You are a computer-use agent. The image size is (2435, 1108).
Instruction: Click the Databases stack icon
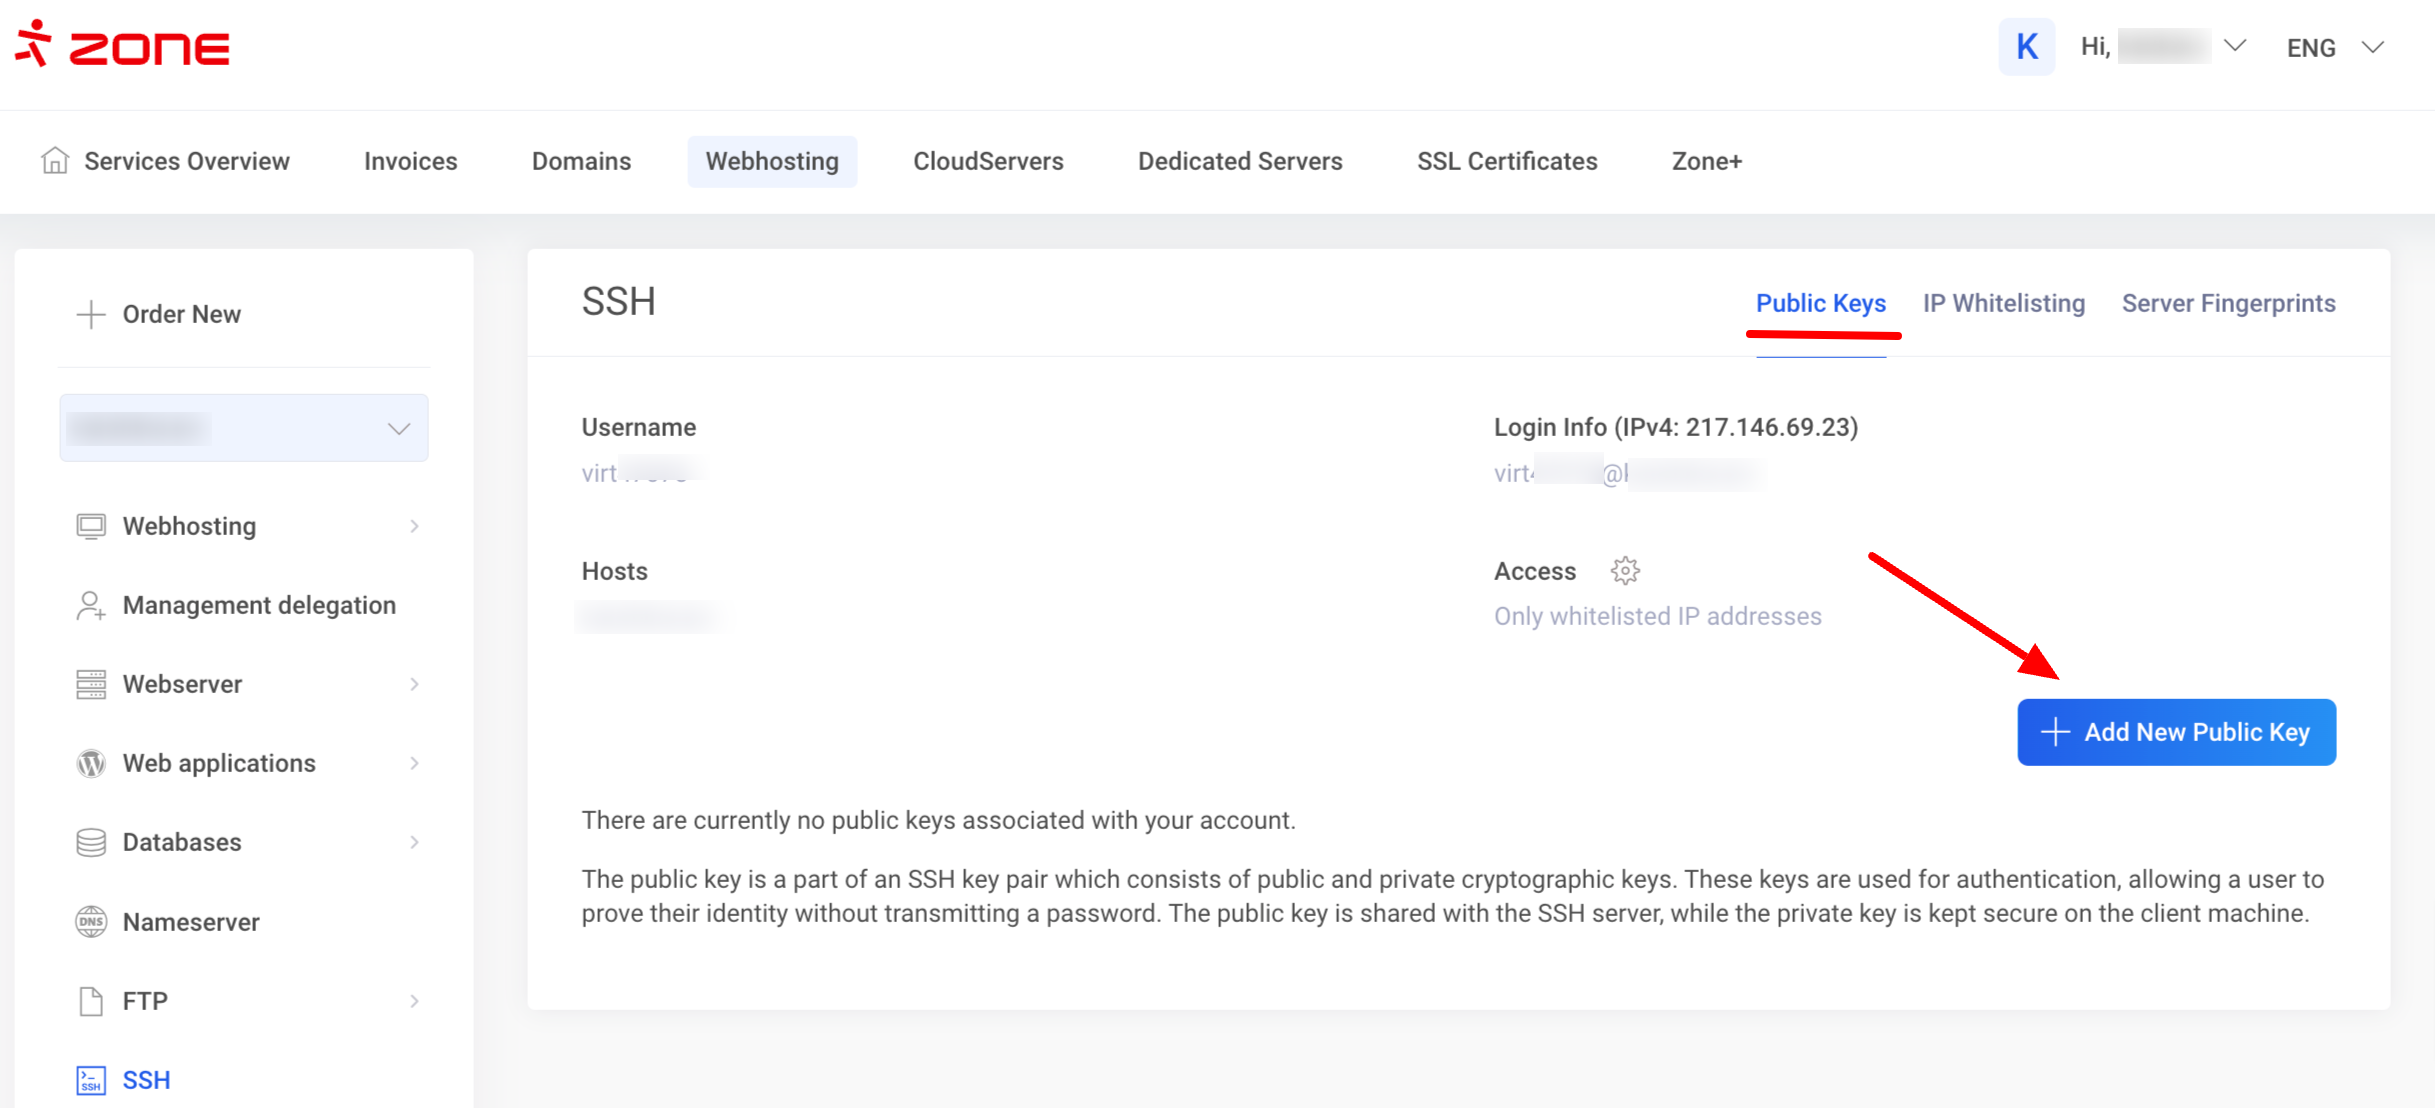[x=91, y=842]
